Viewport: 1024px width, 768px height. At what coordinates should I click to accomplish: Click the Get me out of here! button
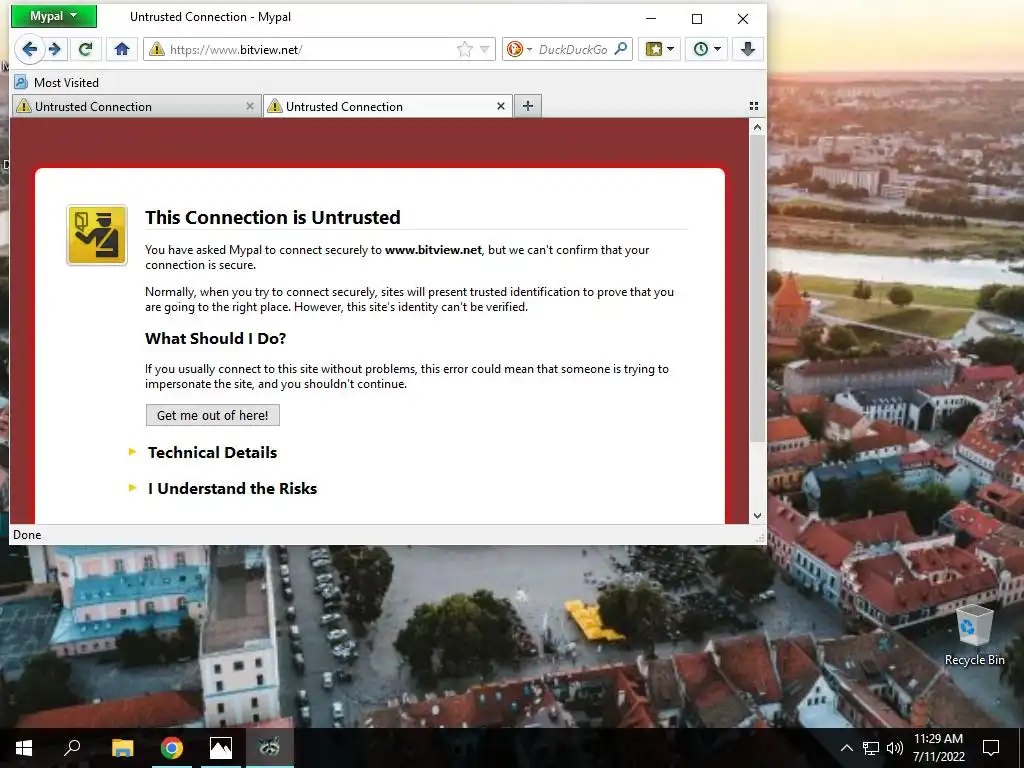[x=212, y=415]
